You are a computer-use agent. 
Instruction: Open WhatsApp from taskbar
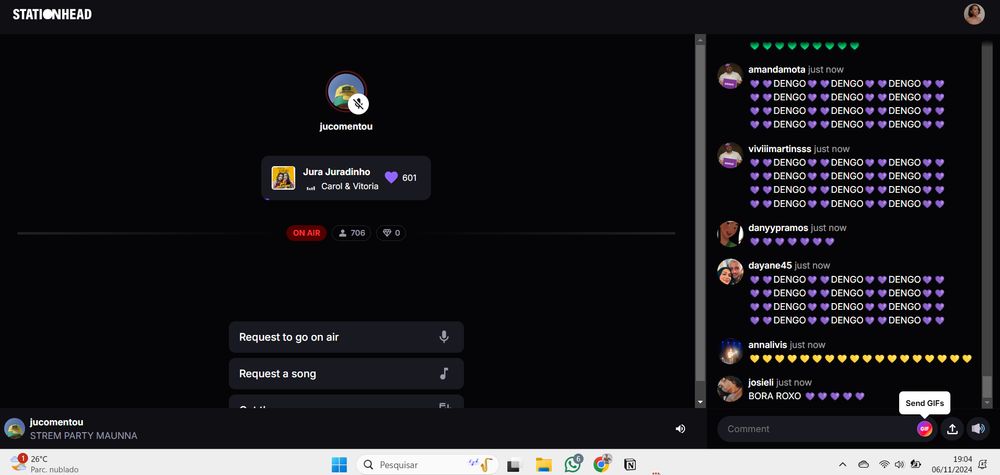coord(573,465)
